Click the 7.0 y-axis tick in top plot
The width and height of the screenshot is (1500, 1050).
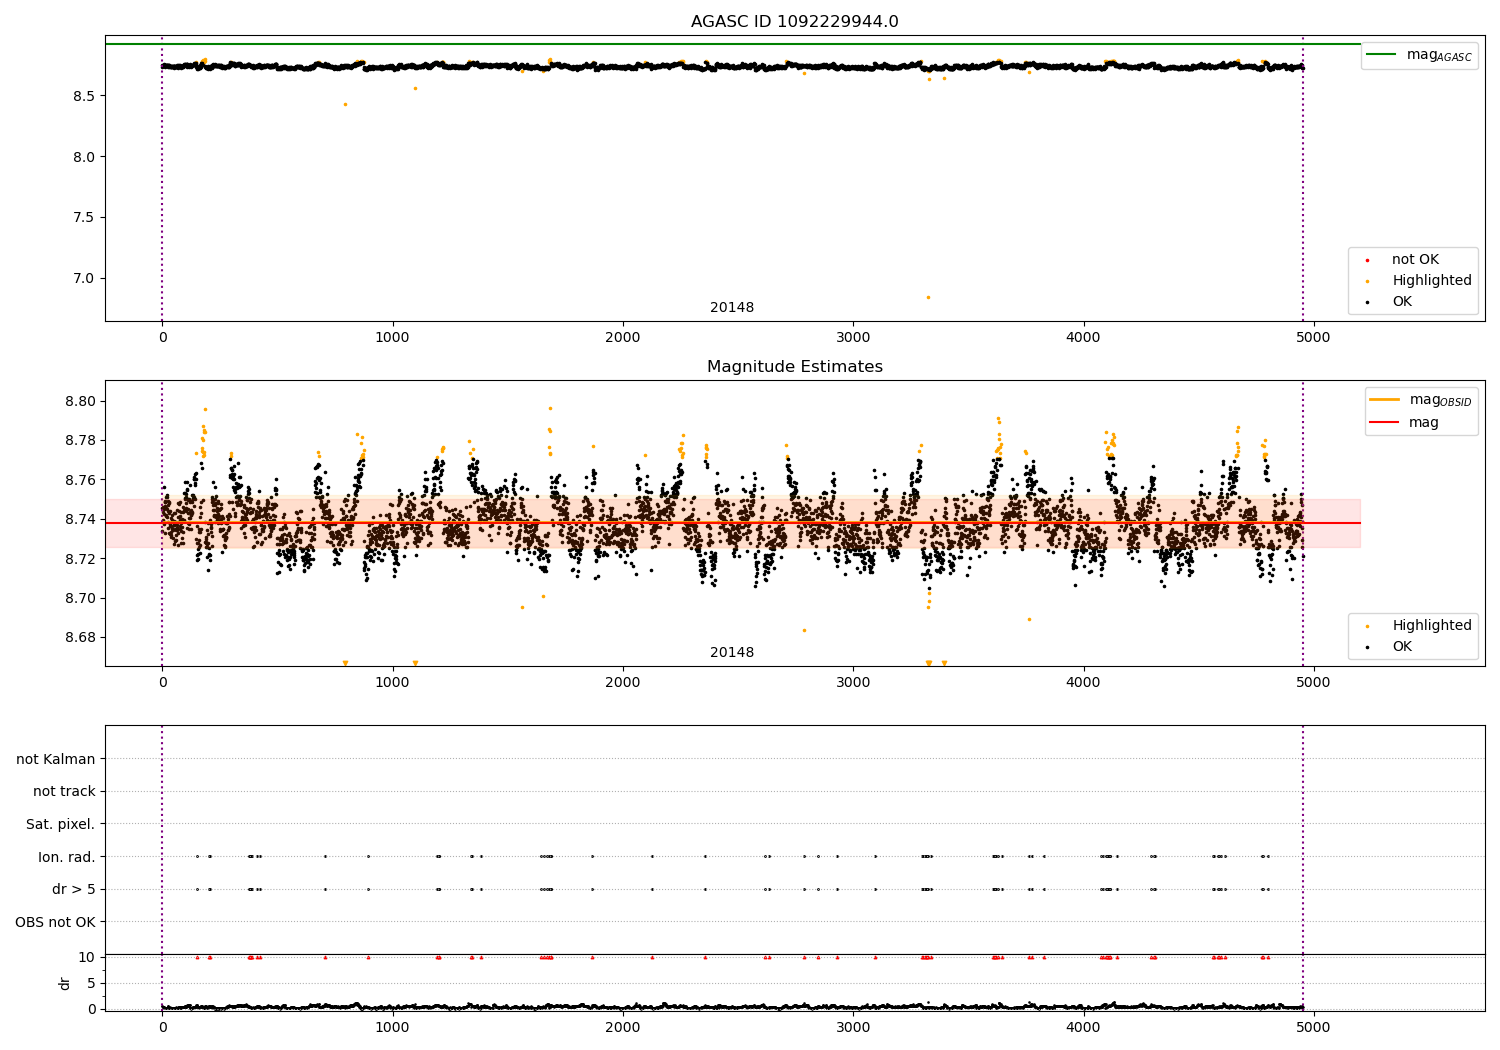[x=84, y=278]
